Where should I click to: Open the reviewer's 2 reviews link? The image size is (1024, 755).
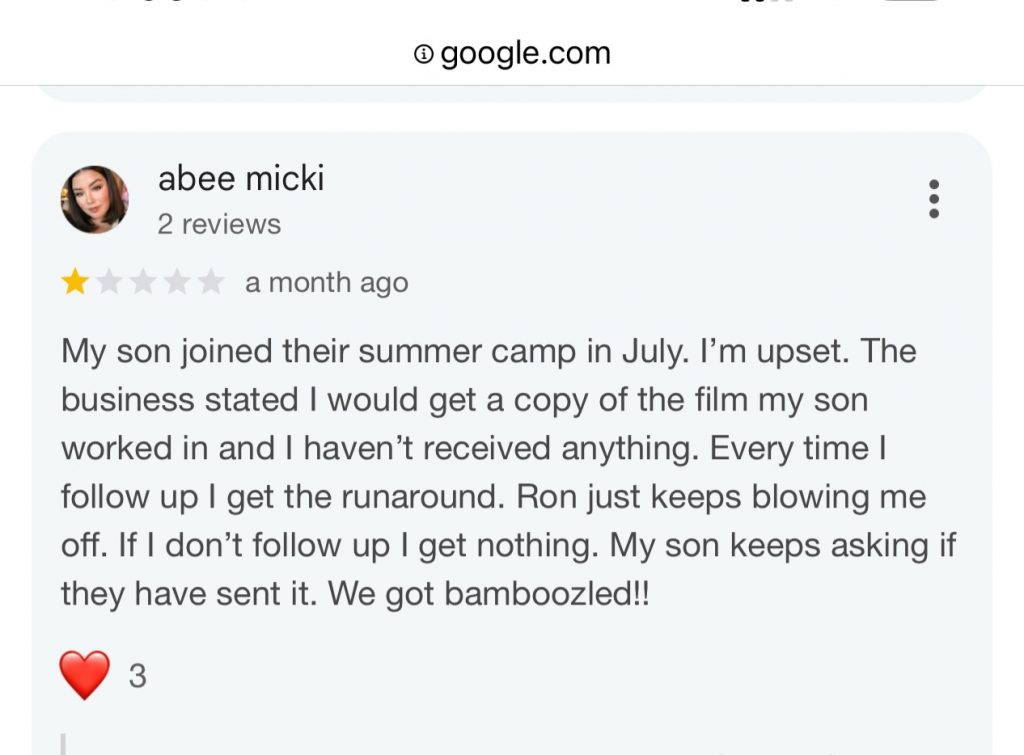219,224
